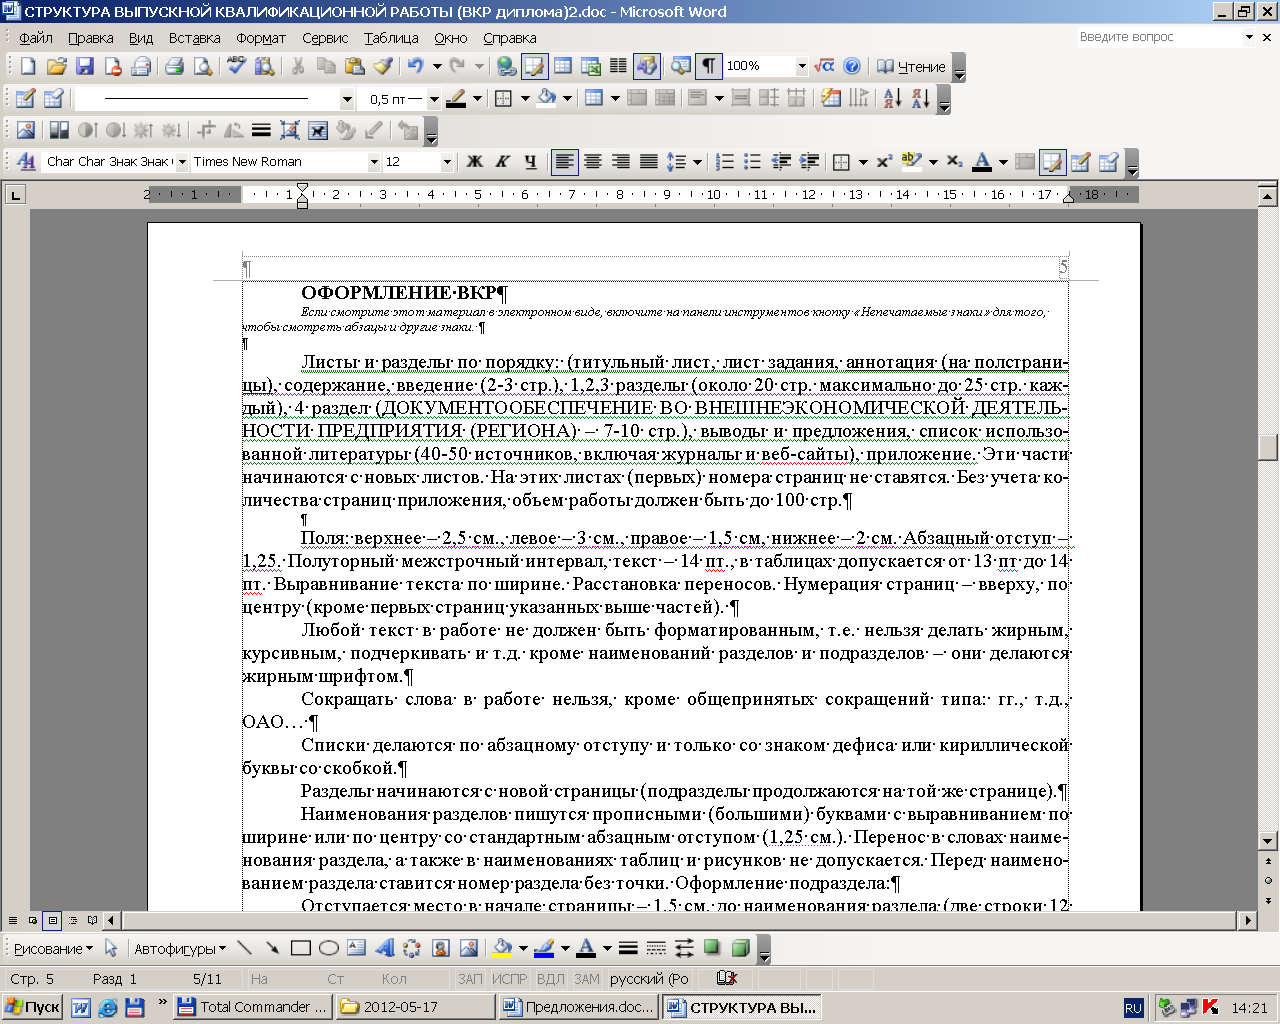Viewport: 1280px width, 1024px height.
Task: Expand the line weight 0,5 пт dropdown
Action: point(434,99)
